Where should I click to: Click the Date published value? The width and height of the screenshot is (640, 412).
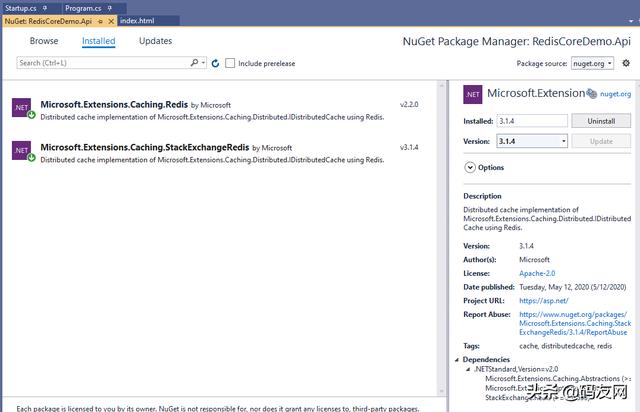[x=573, y=287]
